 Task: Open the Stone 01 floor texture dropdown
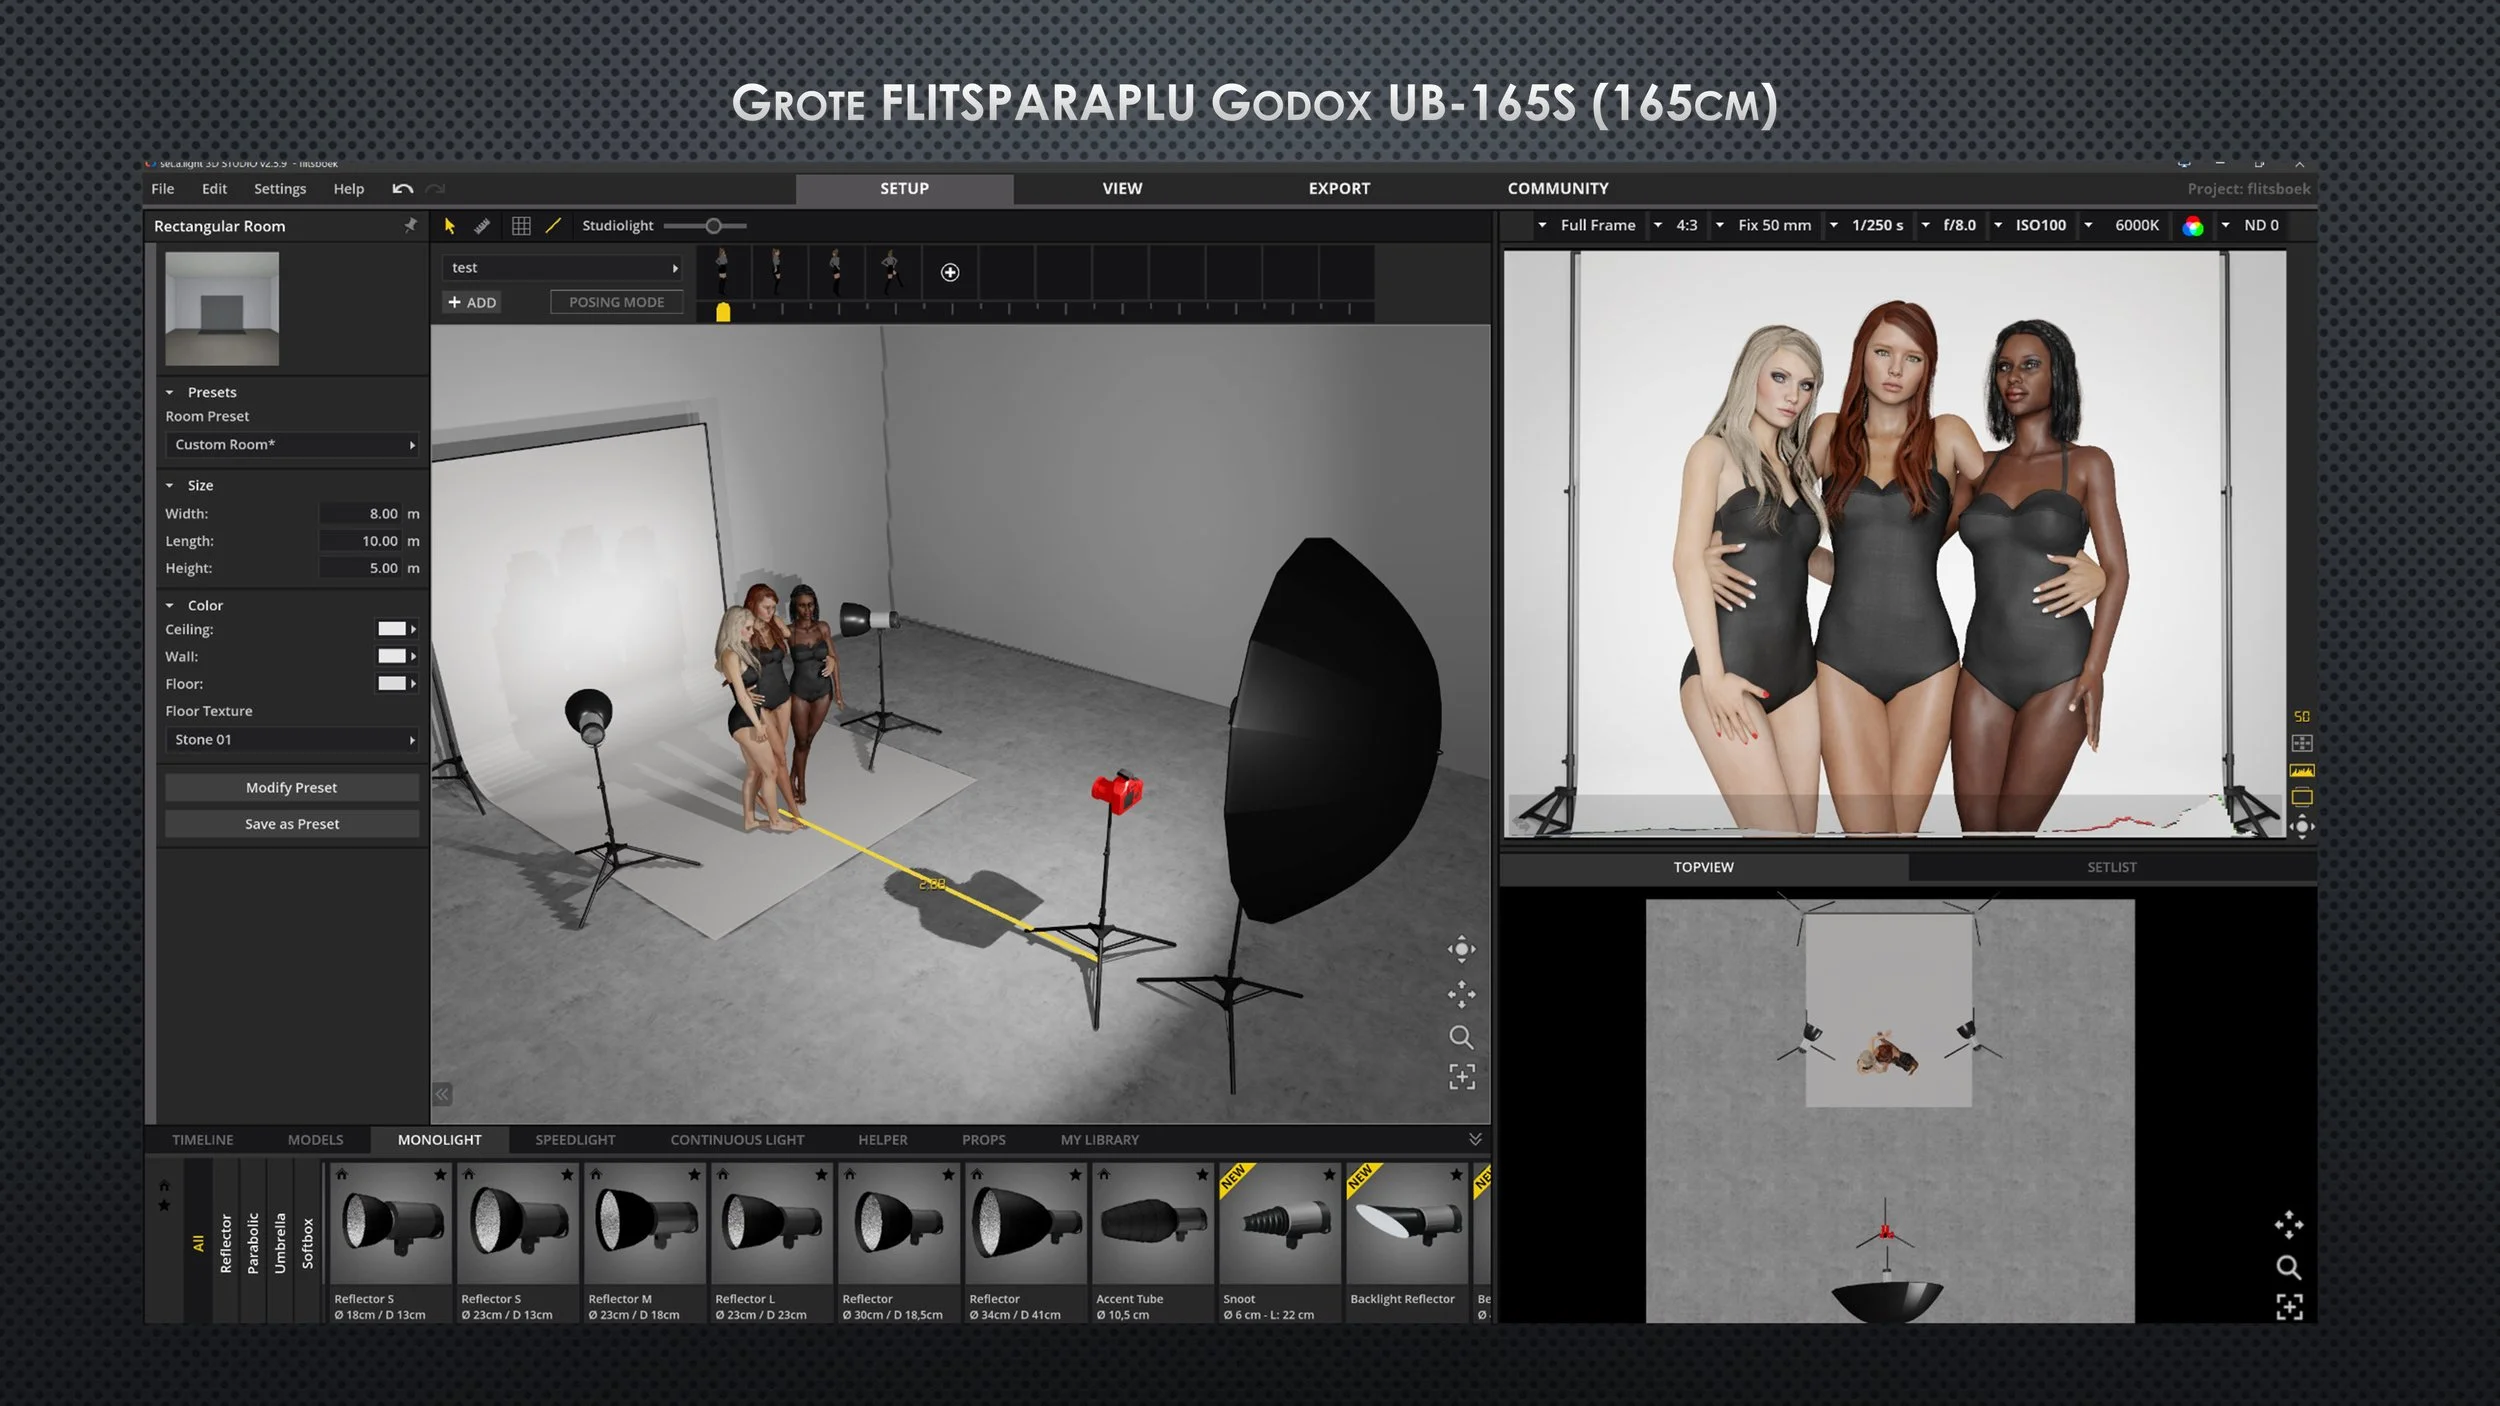tap(292, 740)
